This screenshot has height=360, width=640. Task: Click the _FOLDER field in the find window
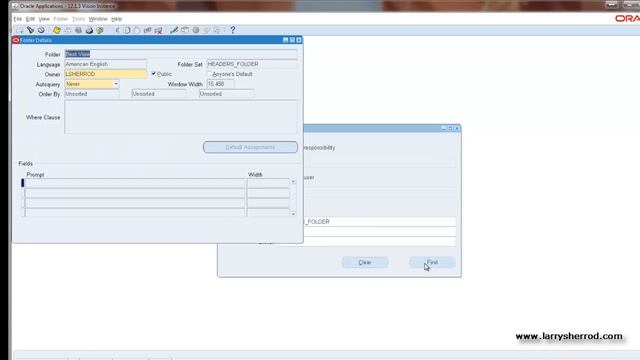[x=380, y=222]
